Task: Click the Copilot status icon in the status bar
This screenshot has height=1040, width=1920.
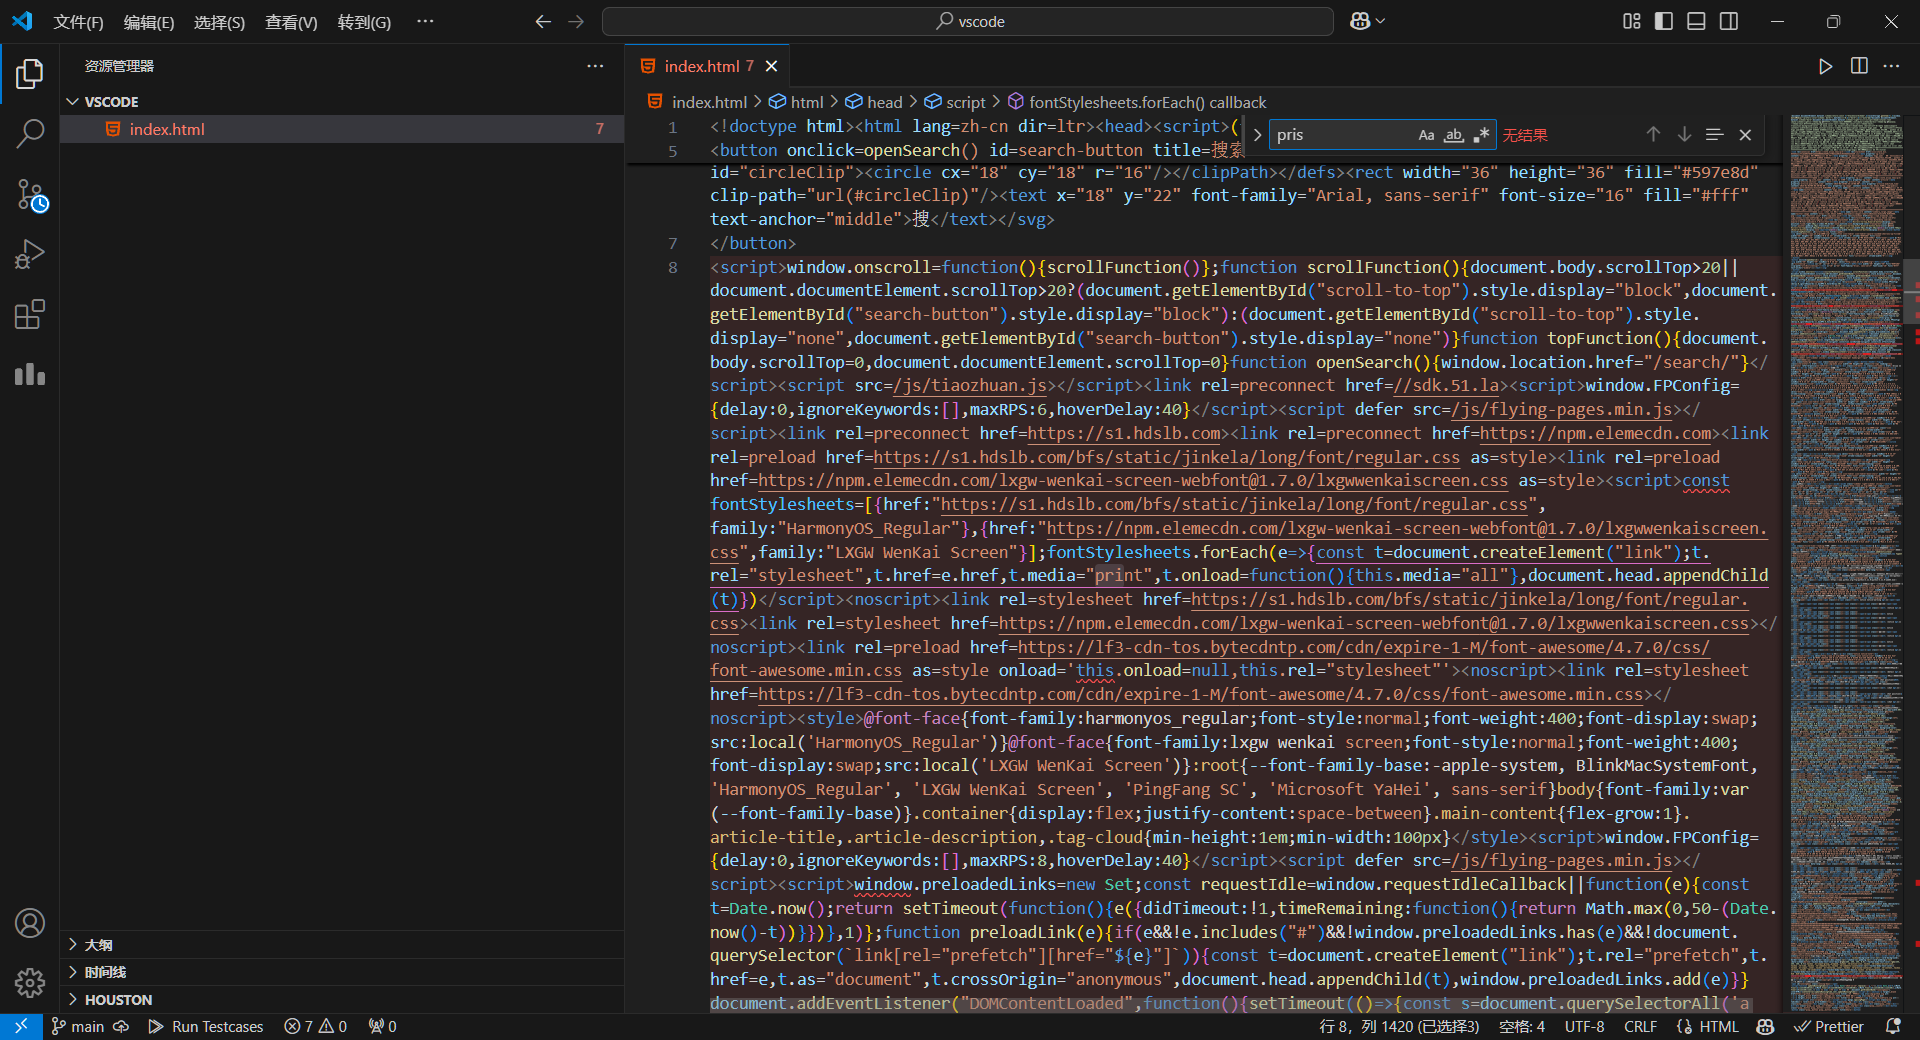Action: pos(1766,1026)
